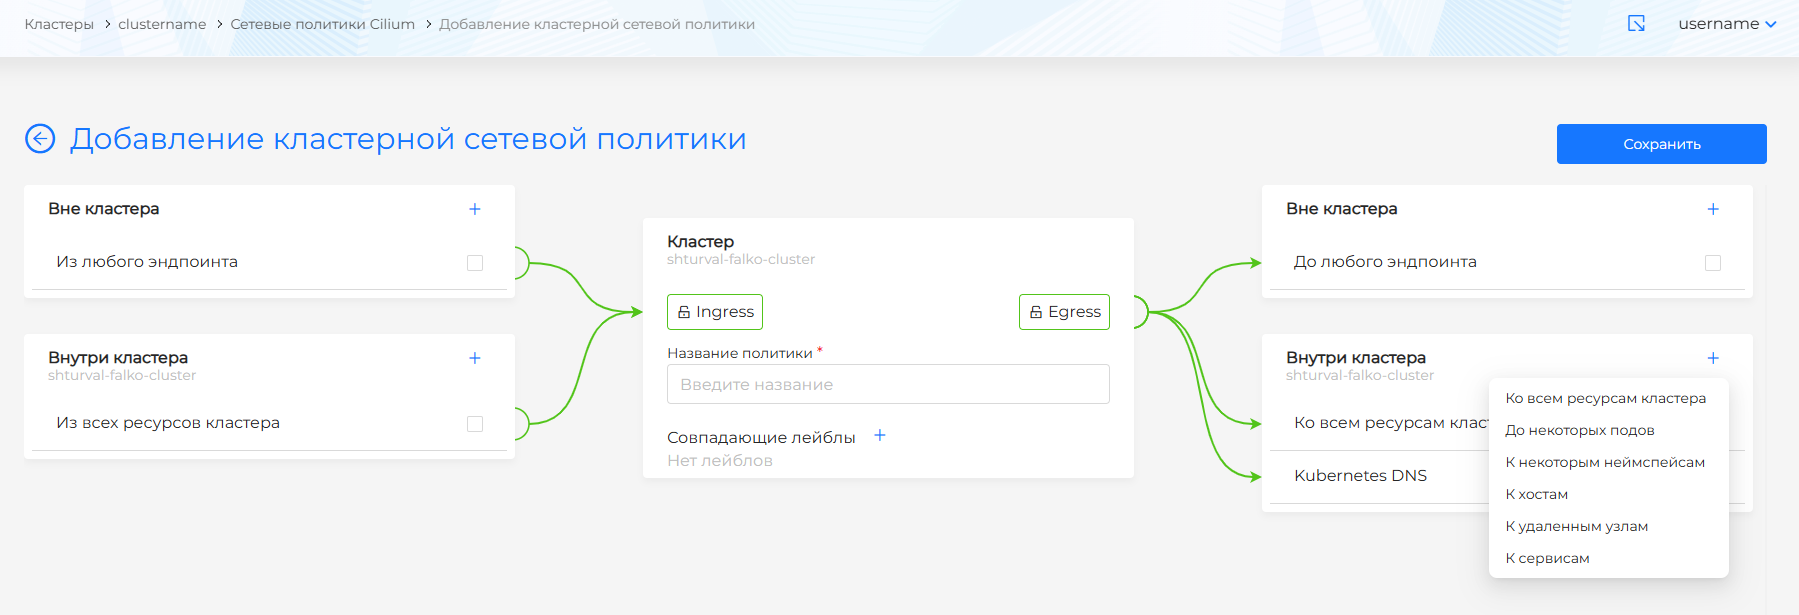Add source in left 'Внутри кластера' panel
This screenshot has height=615, width=1799.
(x=475, y=358)
